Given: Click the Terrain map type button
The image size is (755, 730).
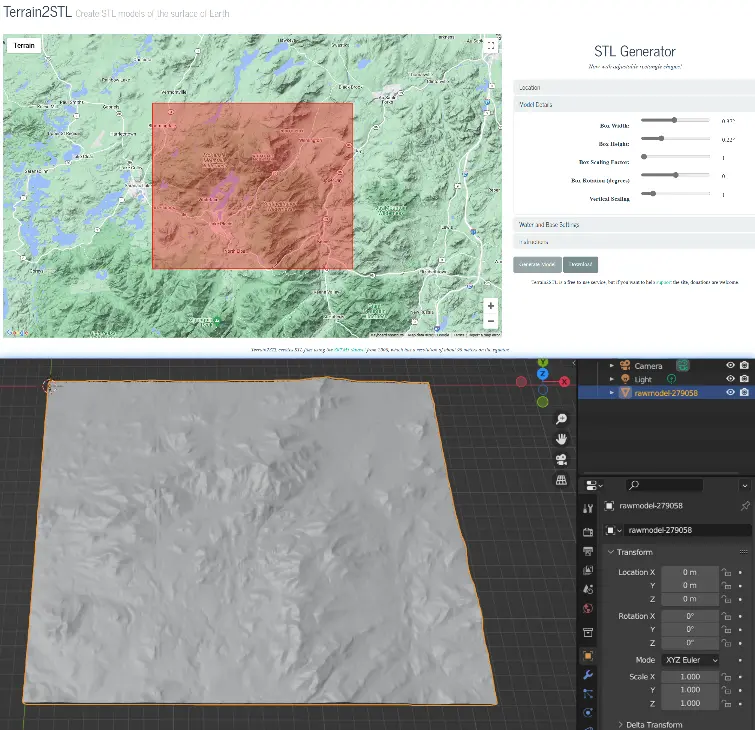Looking at the screenshot, I should coord(24,45).
